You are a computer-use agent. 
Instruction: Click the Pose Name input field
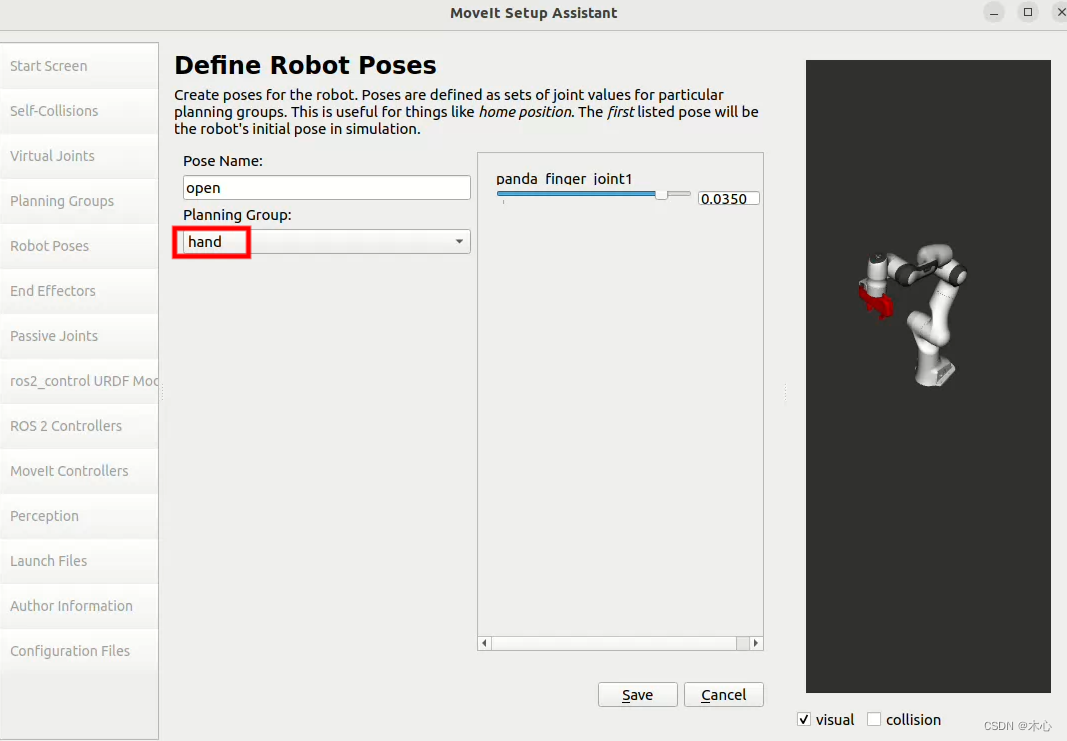327,188
